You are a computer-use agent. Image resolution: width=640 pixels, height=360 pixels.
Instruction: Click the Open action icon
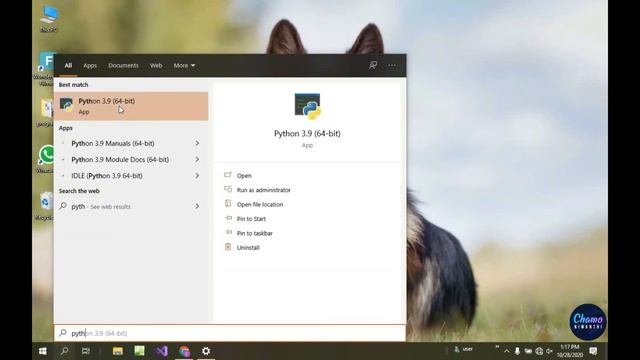point(228,175)
